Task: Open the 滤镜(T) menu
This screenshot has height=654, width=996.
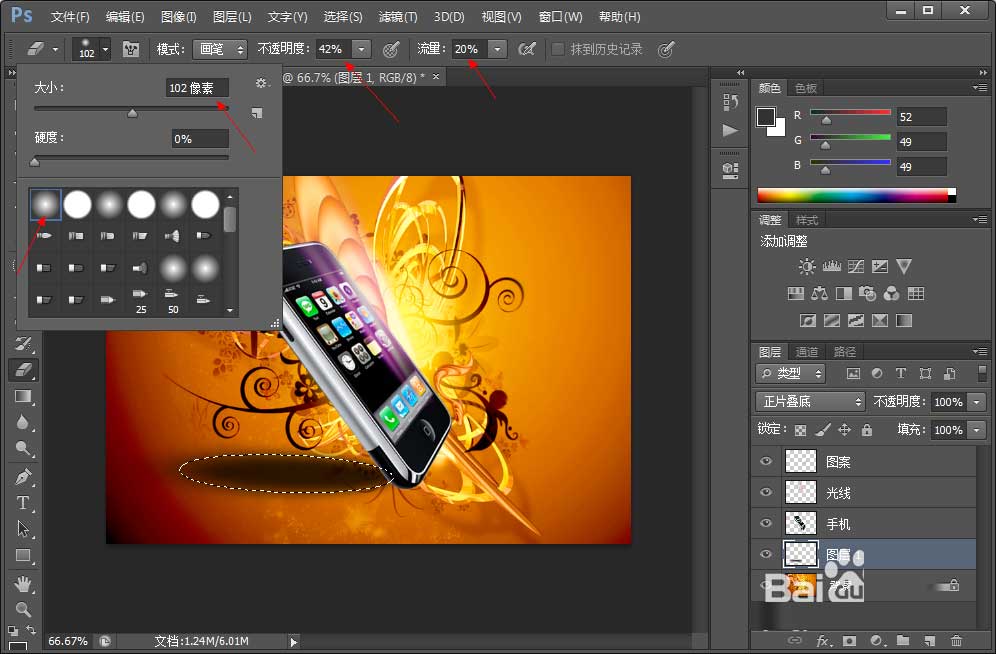Action: point(398,17)
